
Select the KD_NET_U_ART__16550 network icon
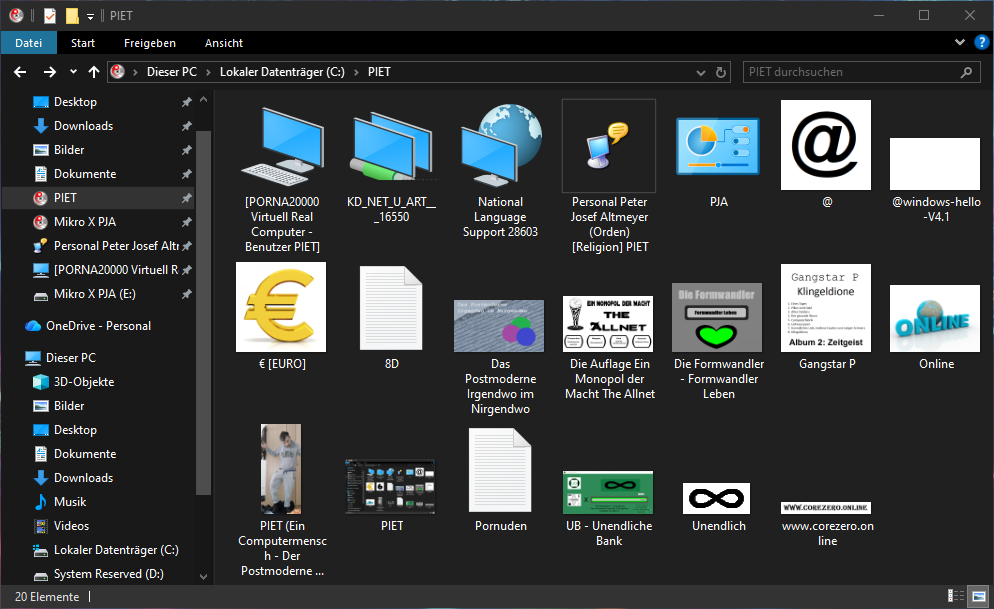pyautogui.click(x=391, y=145)
